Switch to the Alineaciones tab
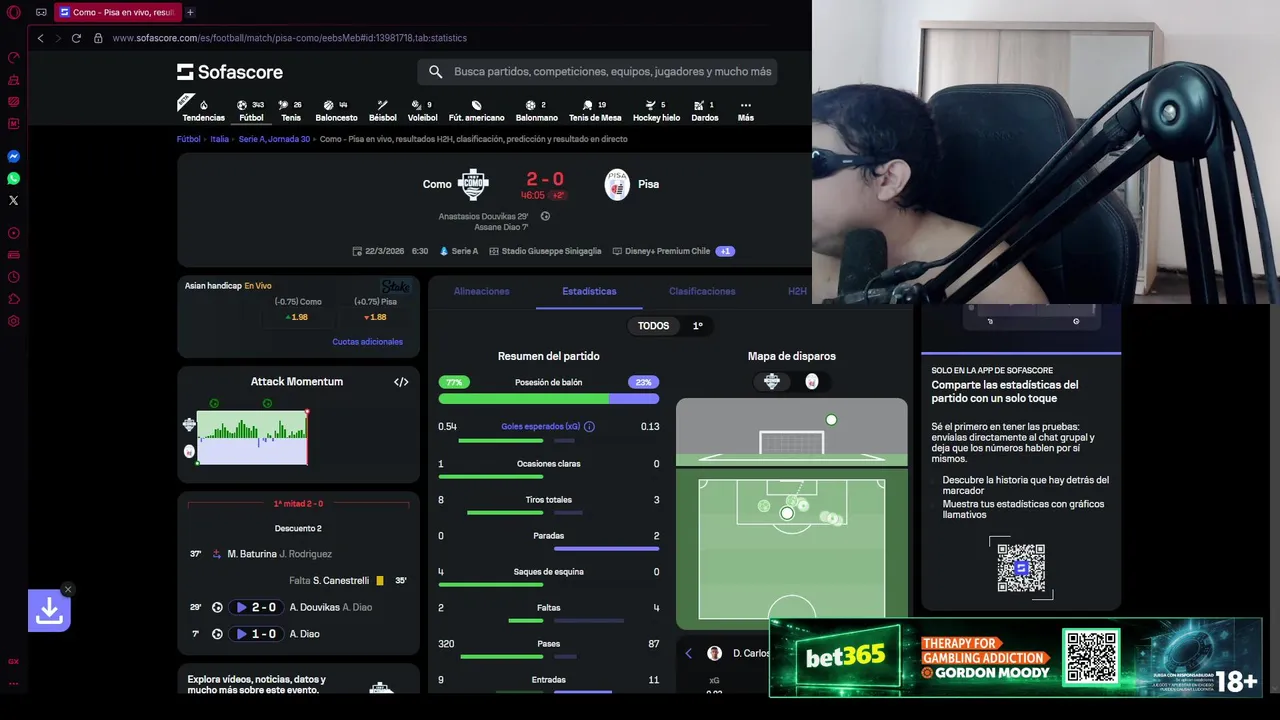The width and height of the screenshot is (1280, 720). coord(481,291)
